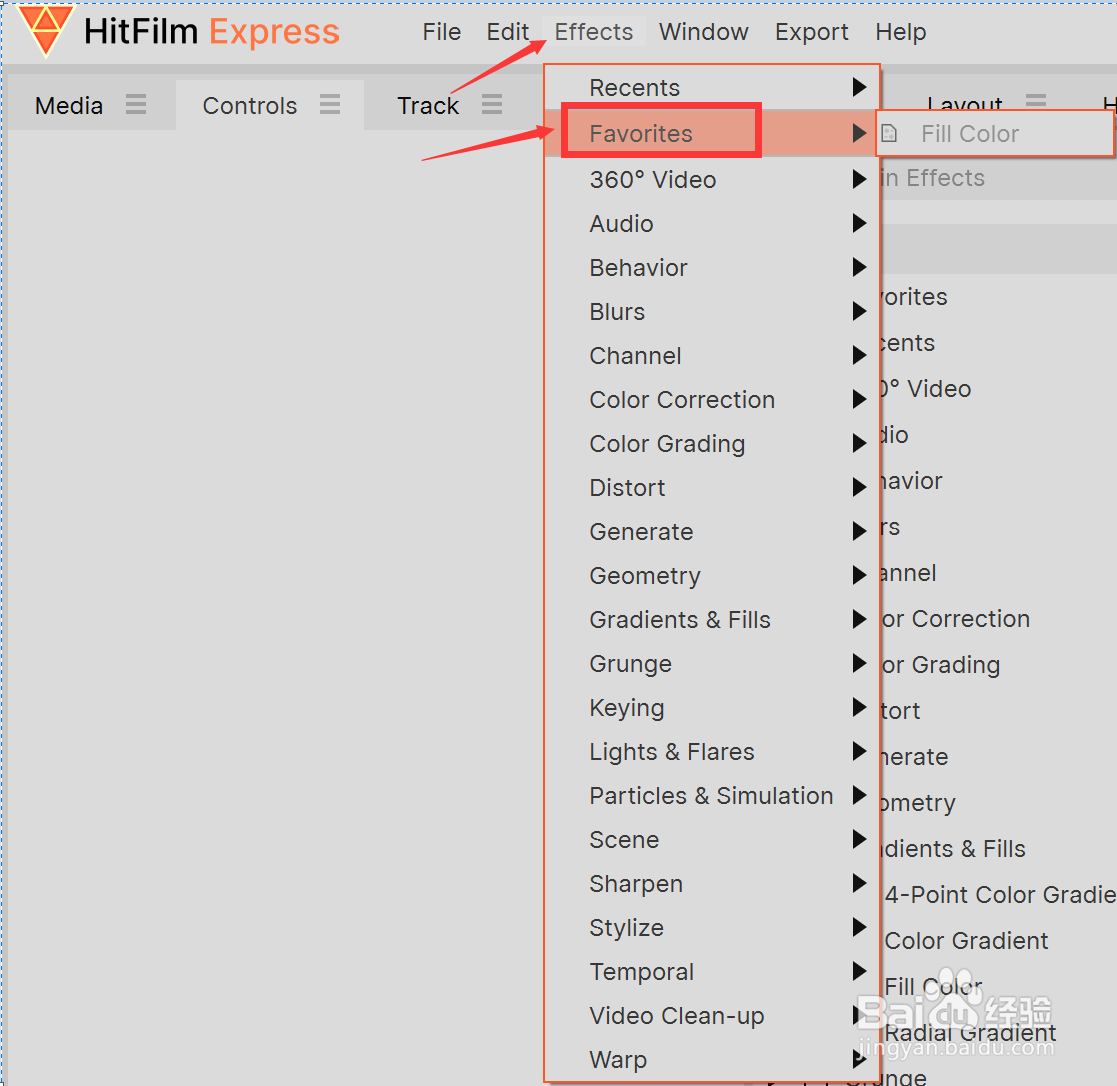1117x1086 pixels.
Task: Click the arrow beside Recents
Action: pos(859,87)
